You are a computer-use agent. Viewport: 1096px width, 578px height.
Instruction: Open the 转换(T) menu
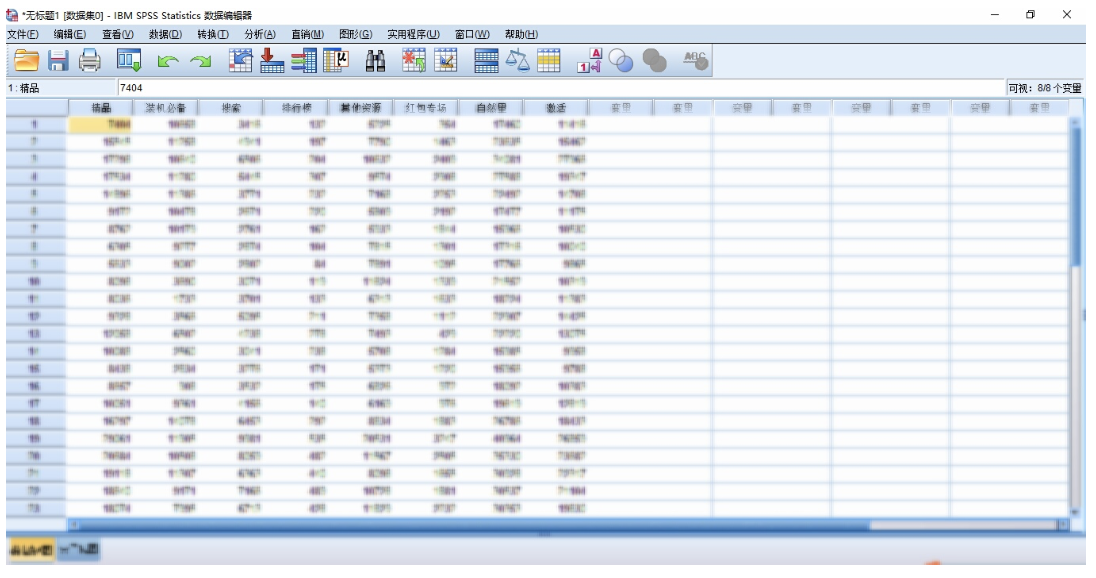point(213,34)
